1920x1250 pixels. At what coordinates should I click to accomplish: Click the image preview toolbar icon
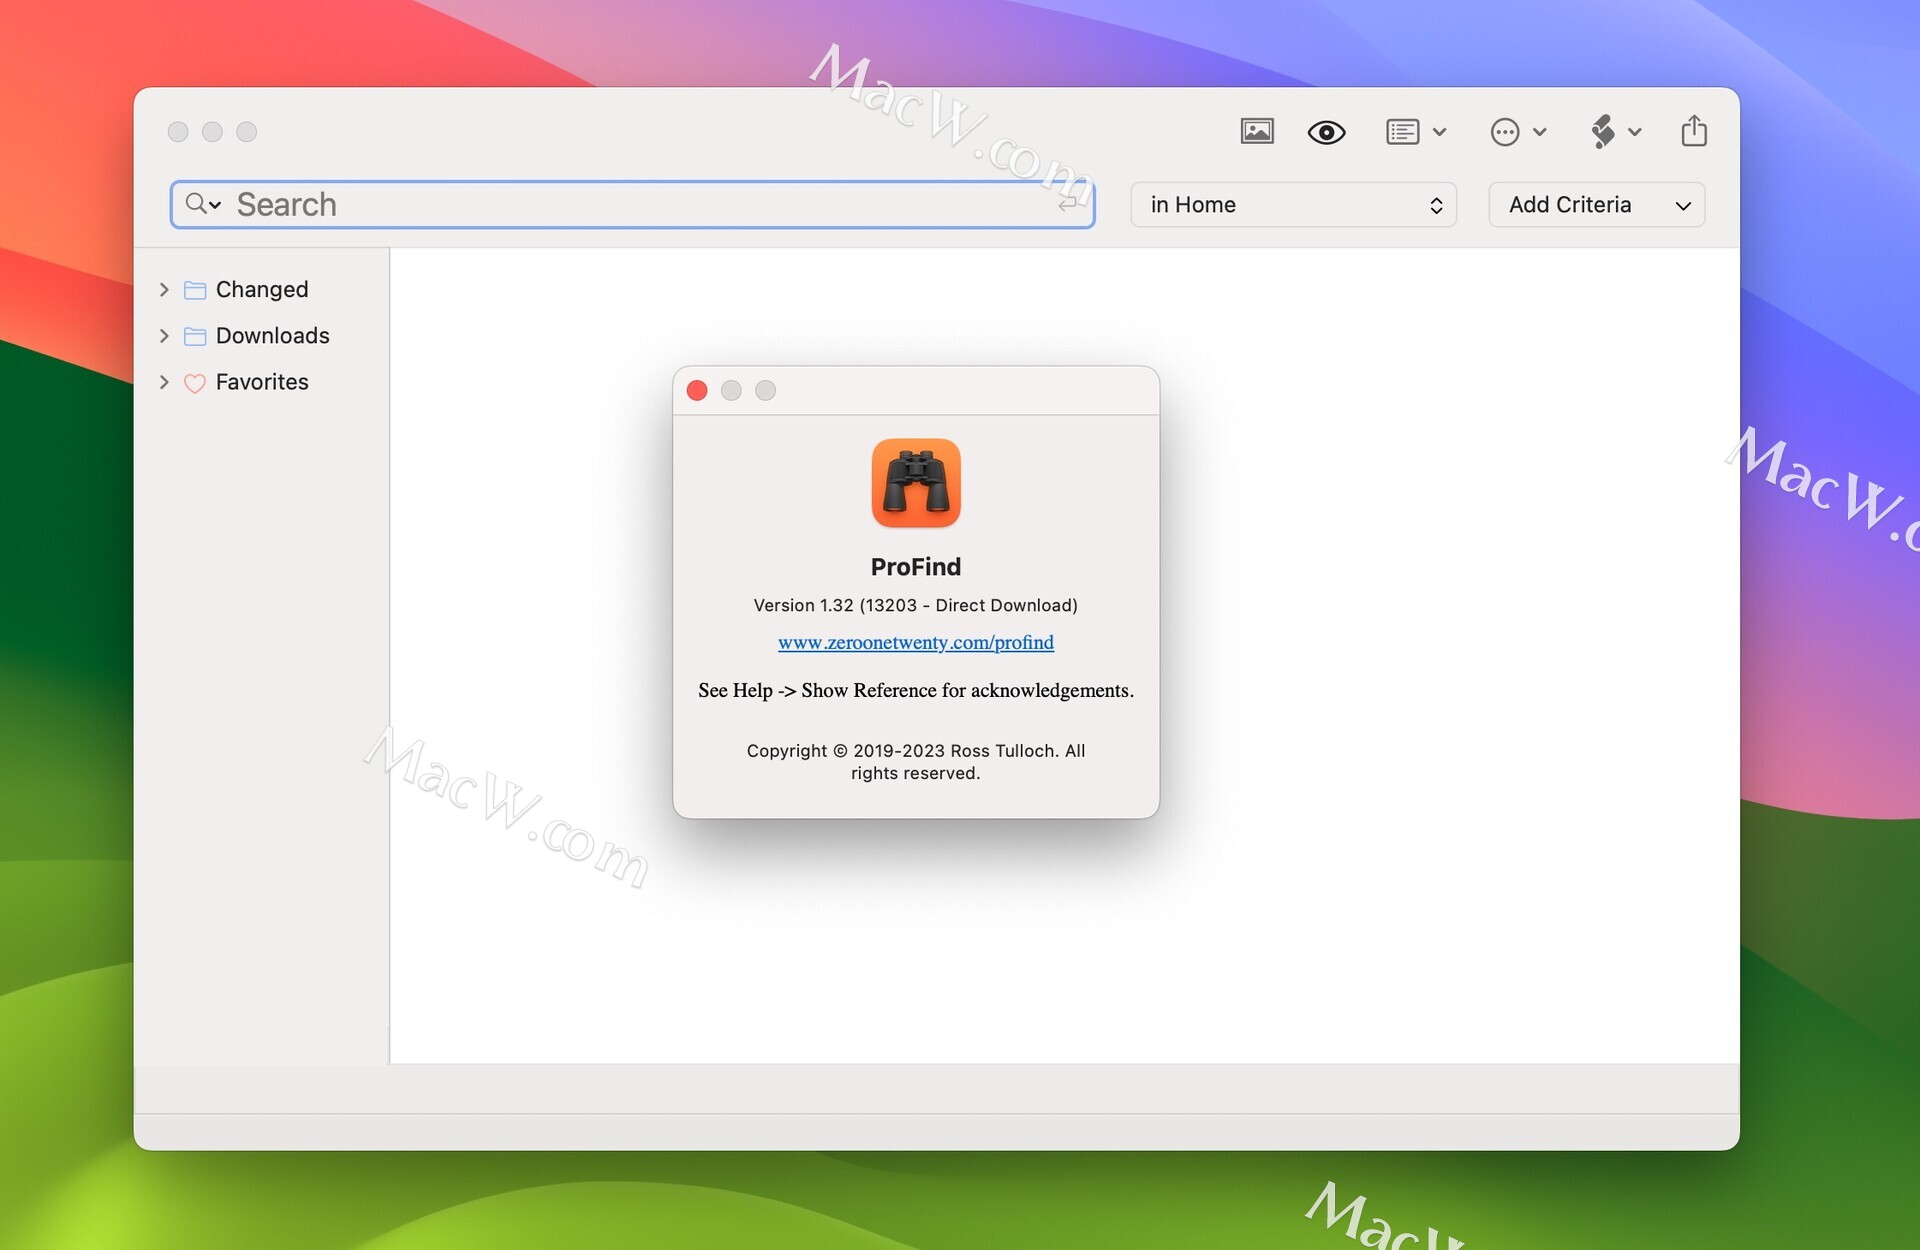[1257, 131]
